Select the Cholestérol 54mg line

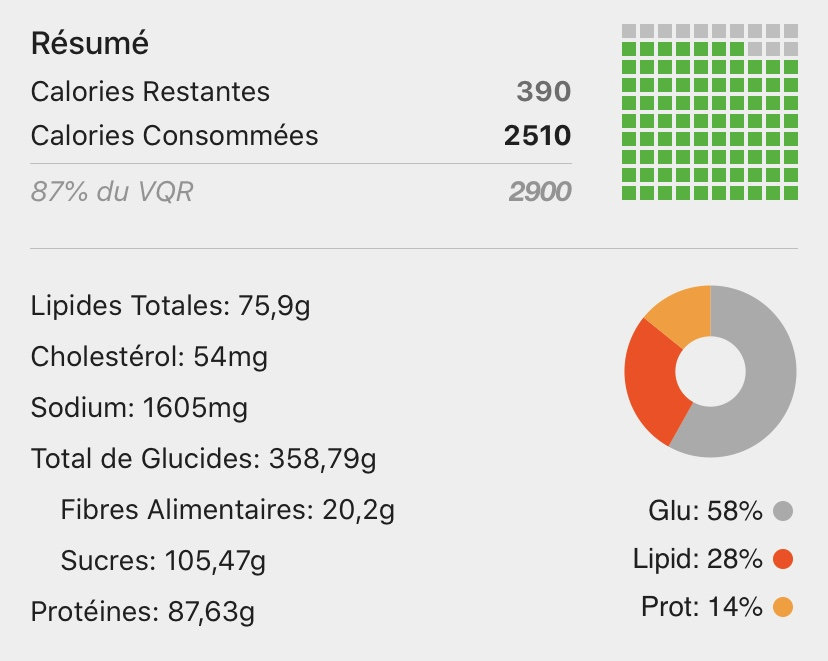pyautogui.click(x=149, y=356)
